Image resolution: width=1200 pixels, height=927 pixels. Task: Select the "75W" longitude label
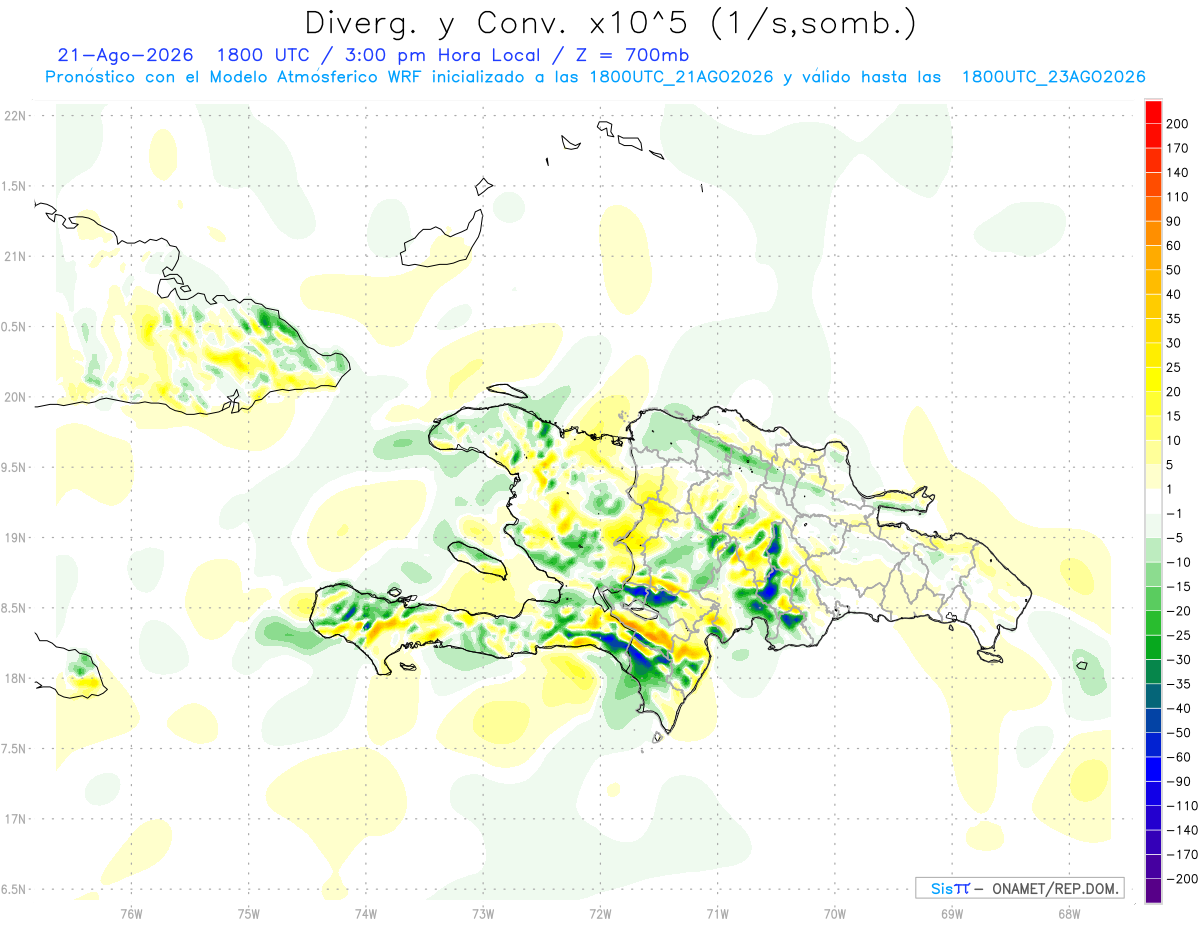[248, 913]
